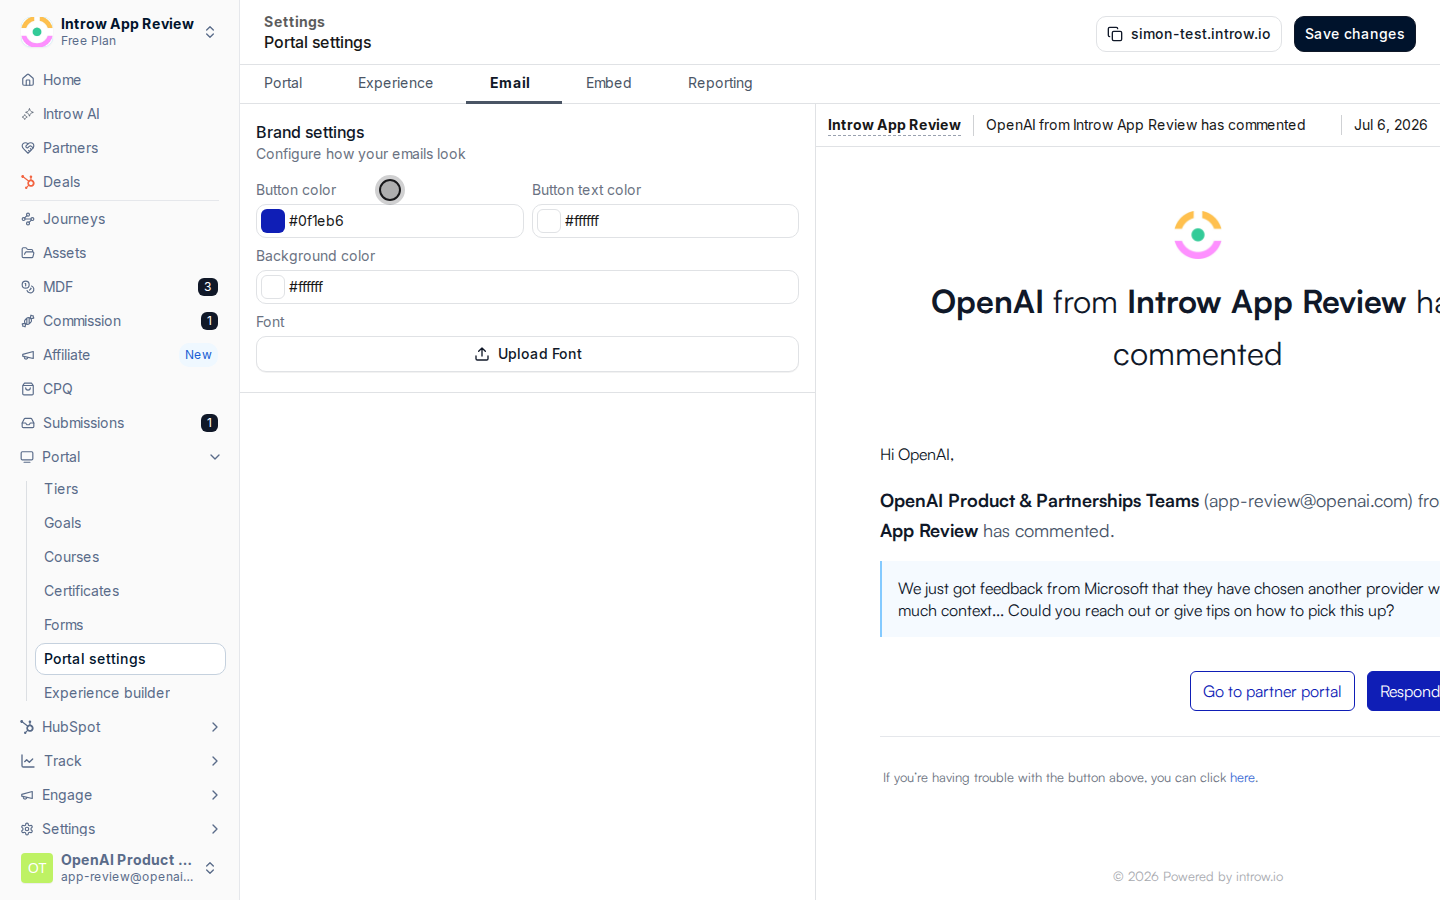
Task: Click the MDF badge showing 3
Action: click(x=208, y=287)
